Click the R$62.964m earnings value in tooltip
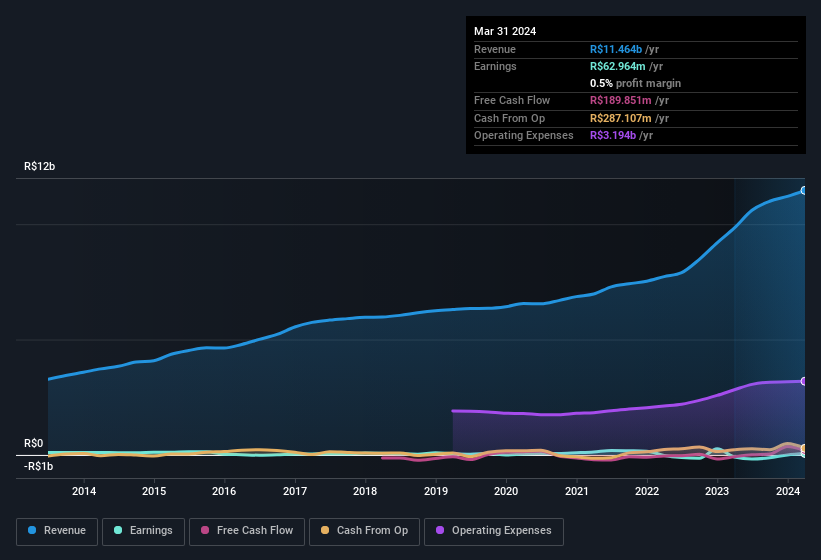 coord(617,66)
